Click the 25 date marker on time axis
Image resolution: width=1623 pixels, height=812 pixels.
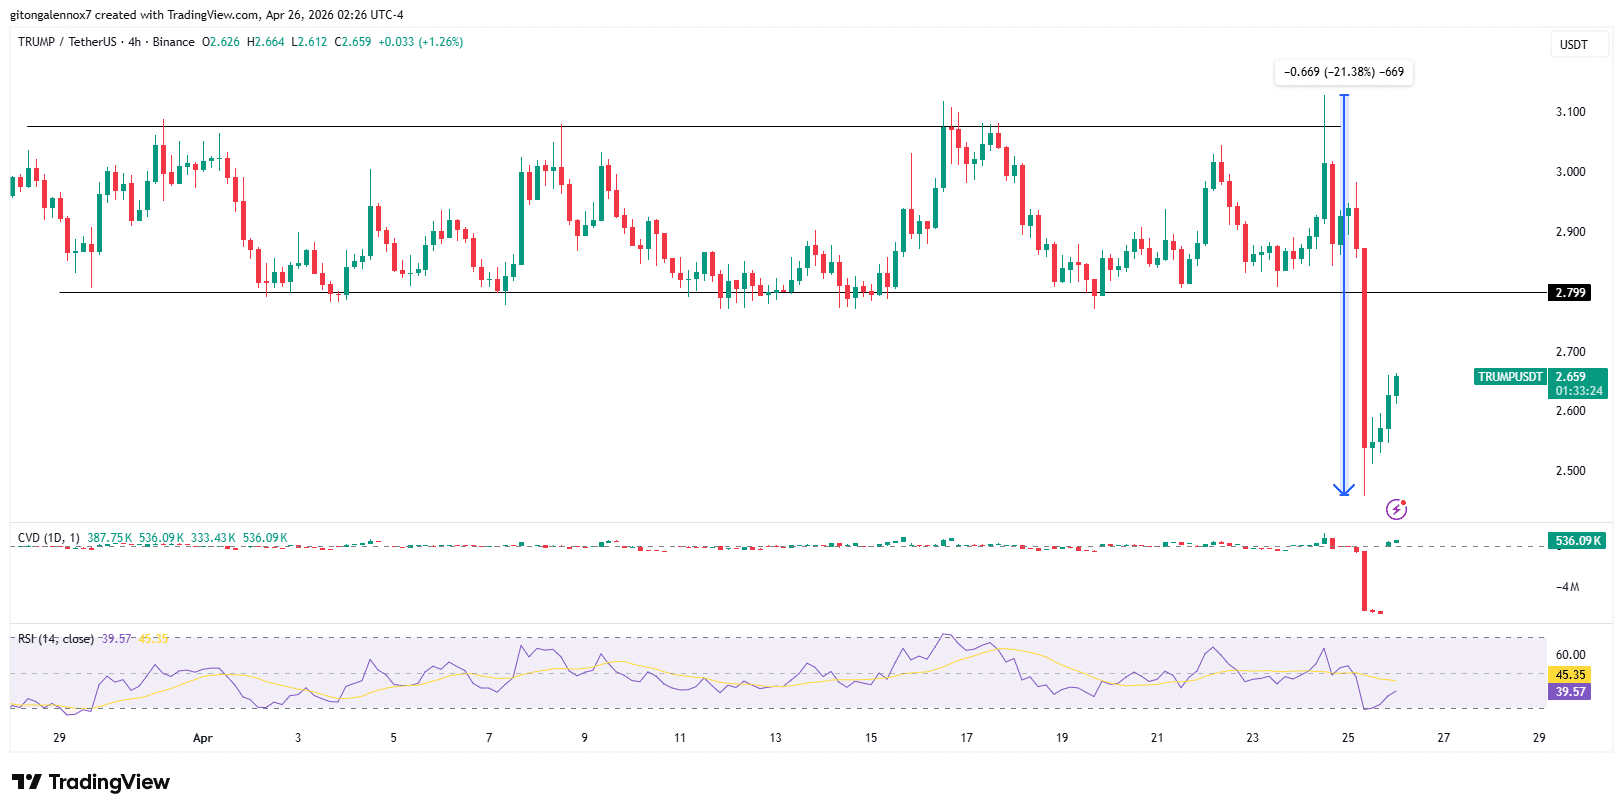tap(1348, 738)
